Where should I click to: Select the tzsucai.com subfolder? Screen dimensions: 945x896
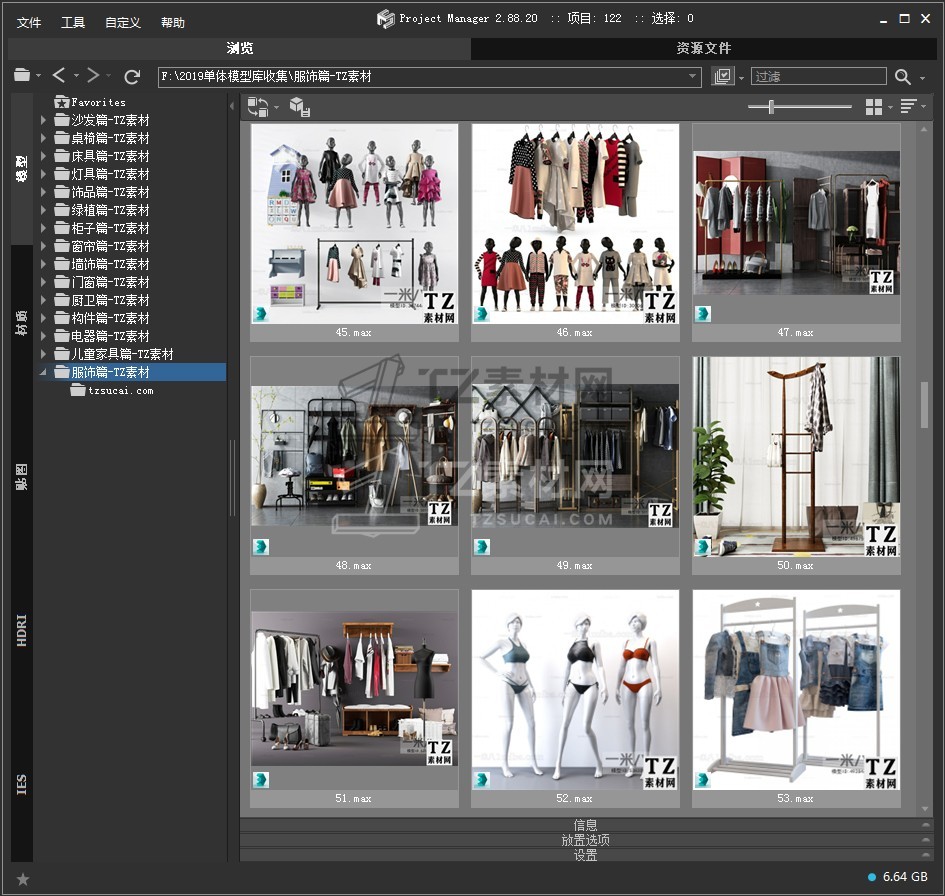(120, 391)
